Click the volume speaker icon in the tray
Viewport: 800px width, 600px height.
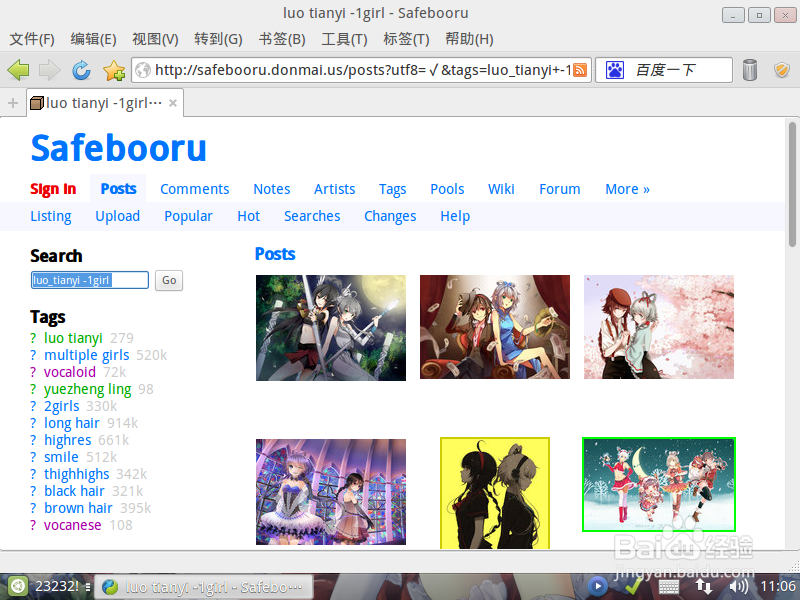(x=739, y=586)
